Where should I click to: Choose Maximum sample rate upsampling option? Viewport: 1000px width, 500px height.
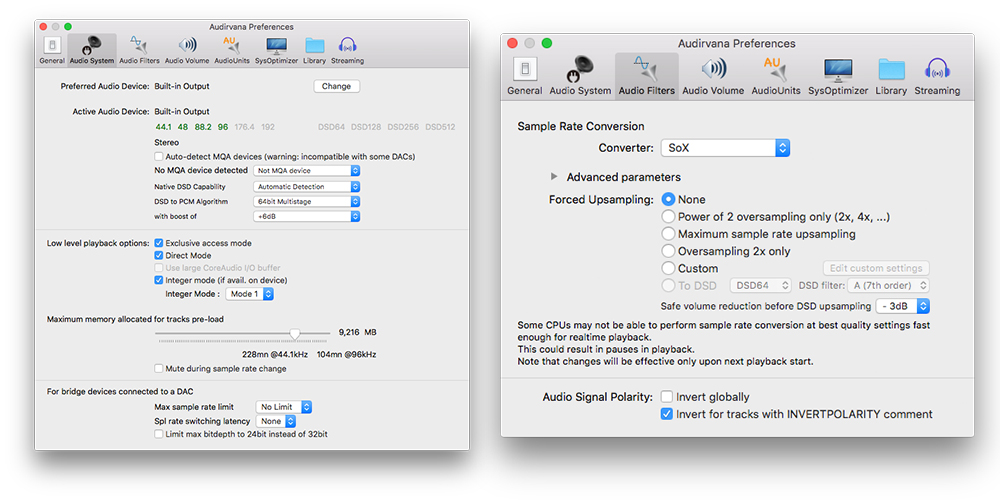pyautogui.click(x=668, y=234)
